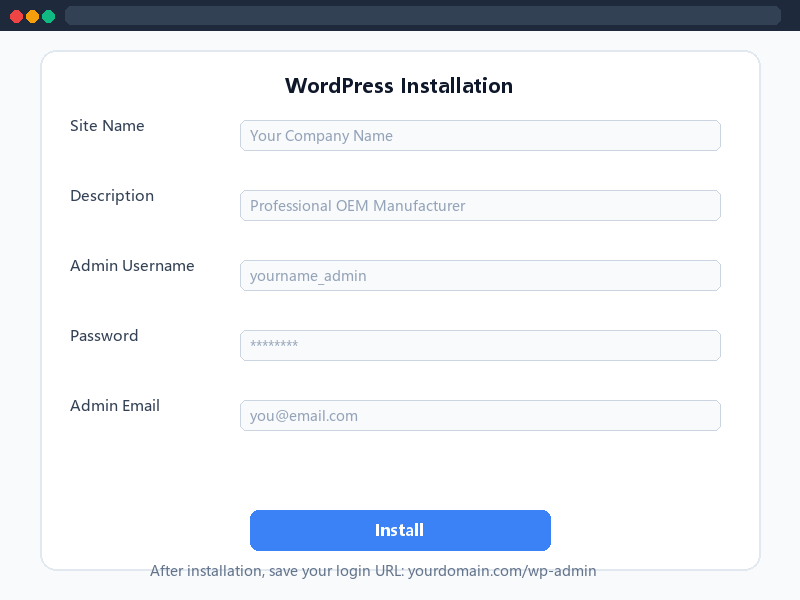Click the Admin Username label
The image size is (800, 600).
[x=132, y=266]
